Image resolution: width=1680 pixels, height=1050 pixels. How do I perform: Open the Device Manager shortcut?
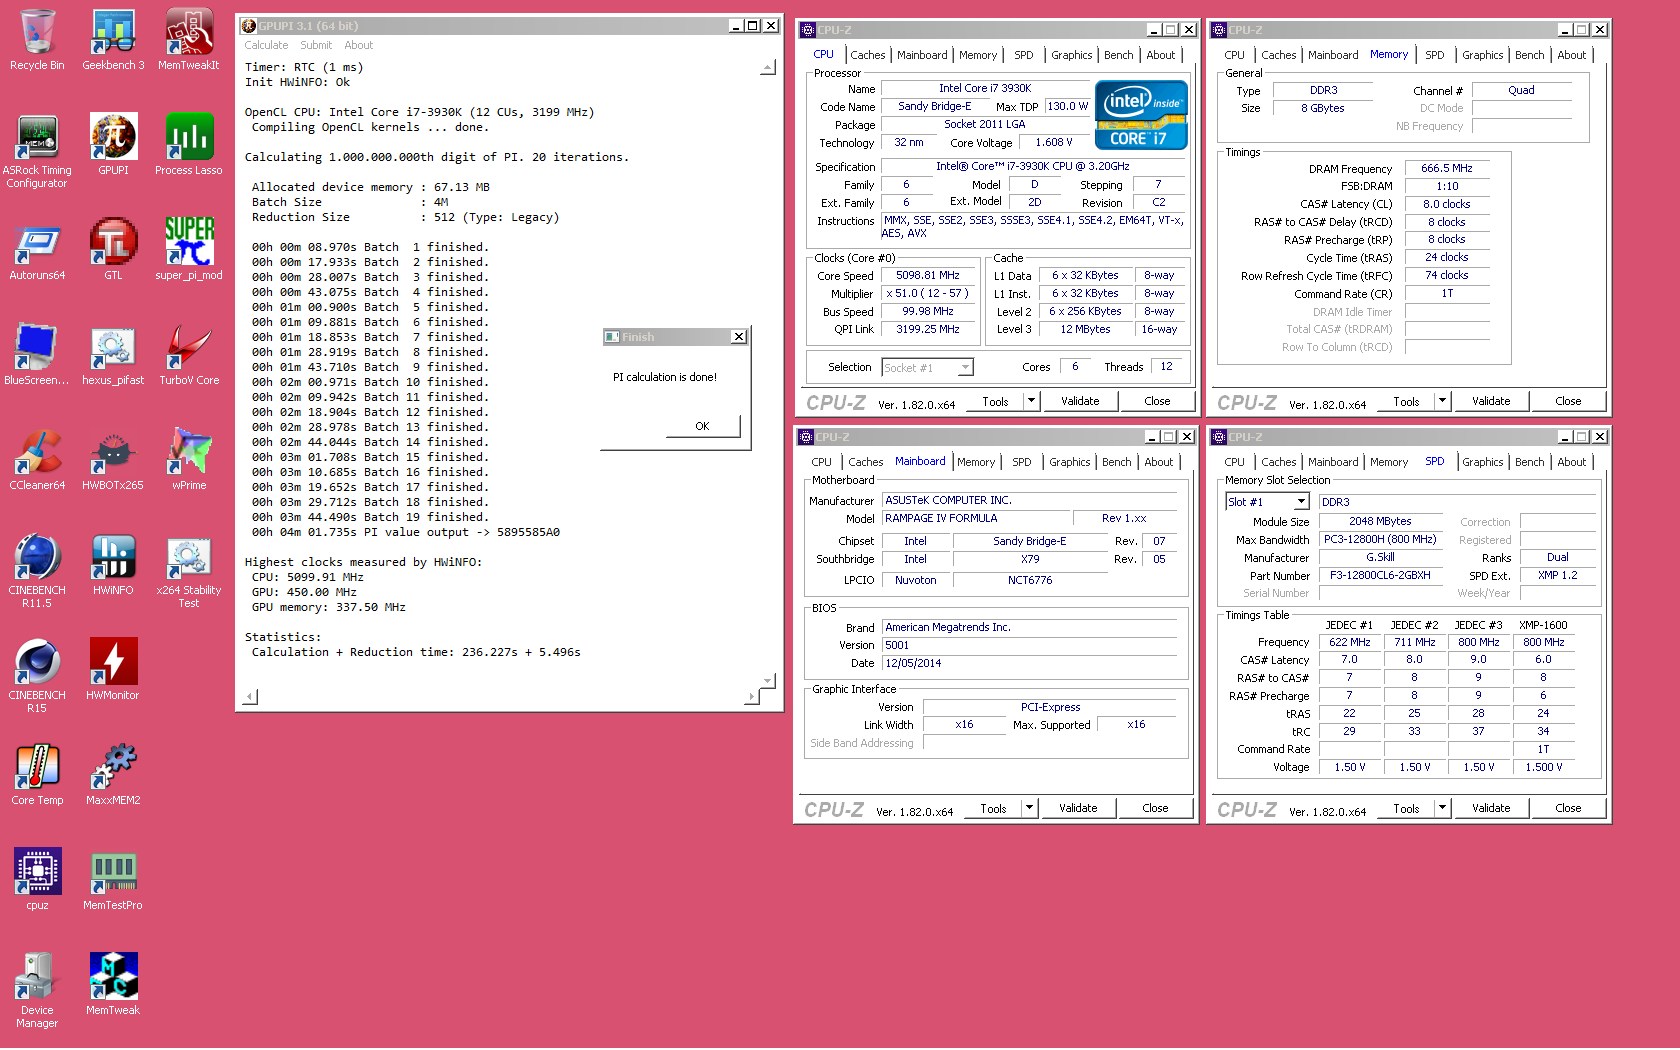37,991
